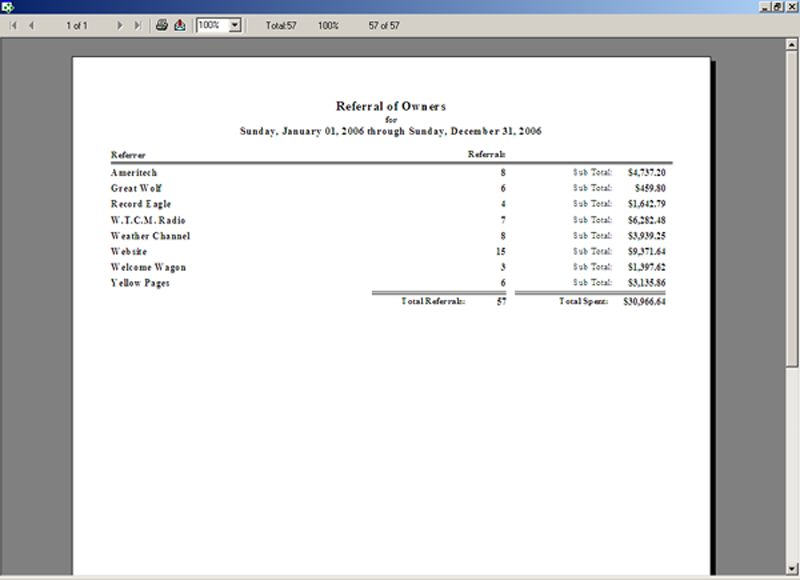Click the Total Spent amount $30,966.64
The width and height of the screenshot is (800, 580).
click(647, 301)
